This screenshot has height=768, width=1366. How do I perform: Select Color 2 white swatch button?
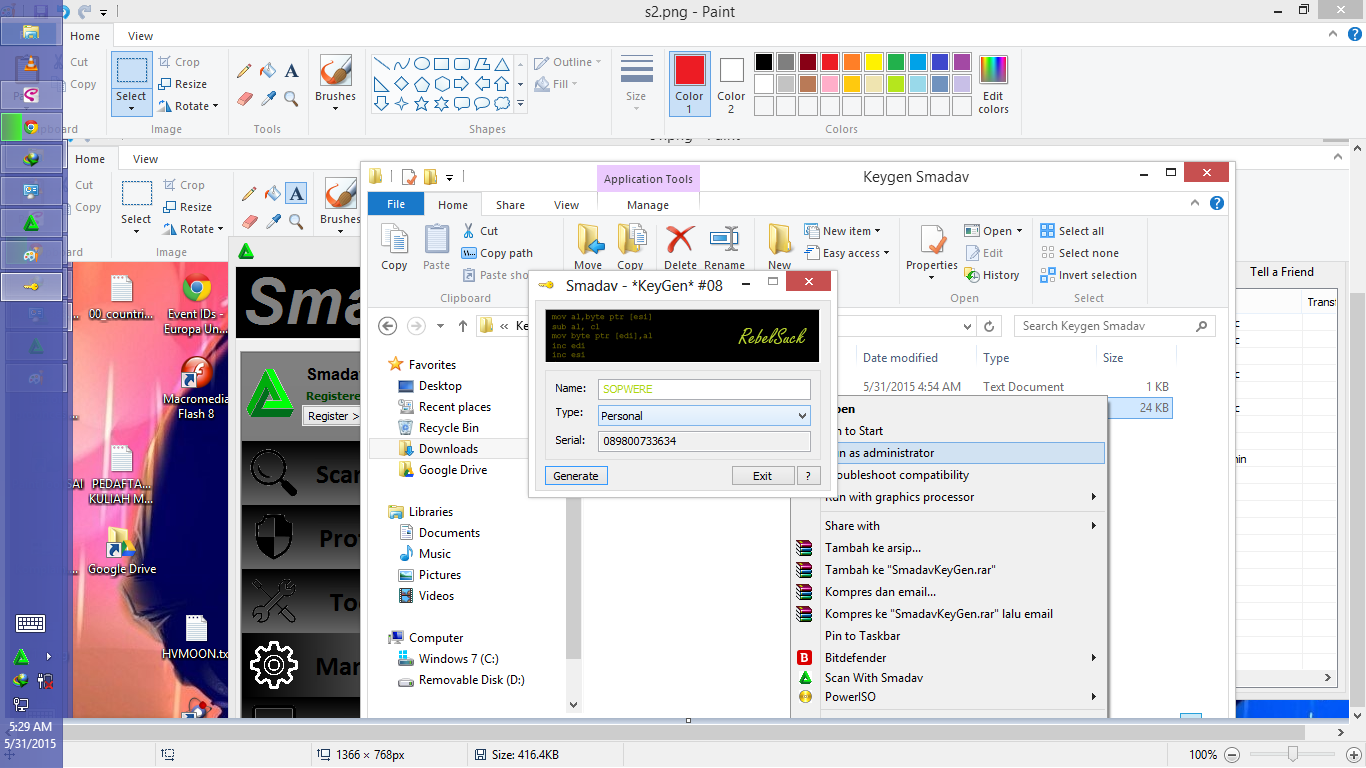pos(731,84)
